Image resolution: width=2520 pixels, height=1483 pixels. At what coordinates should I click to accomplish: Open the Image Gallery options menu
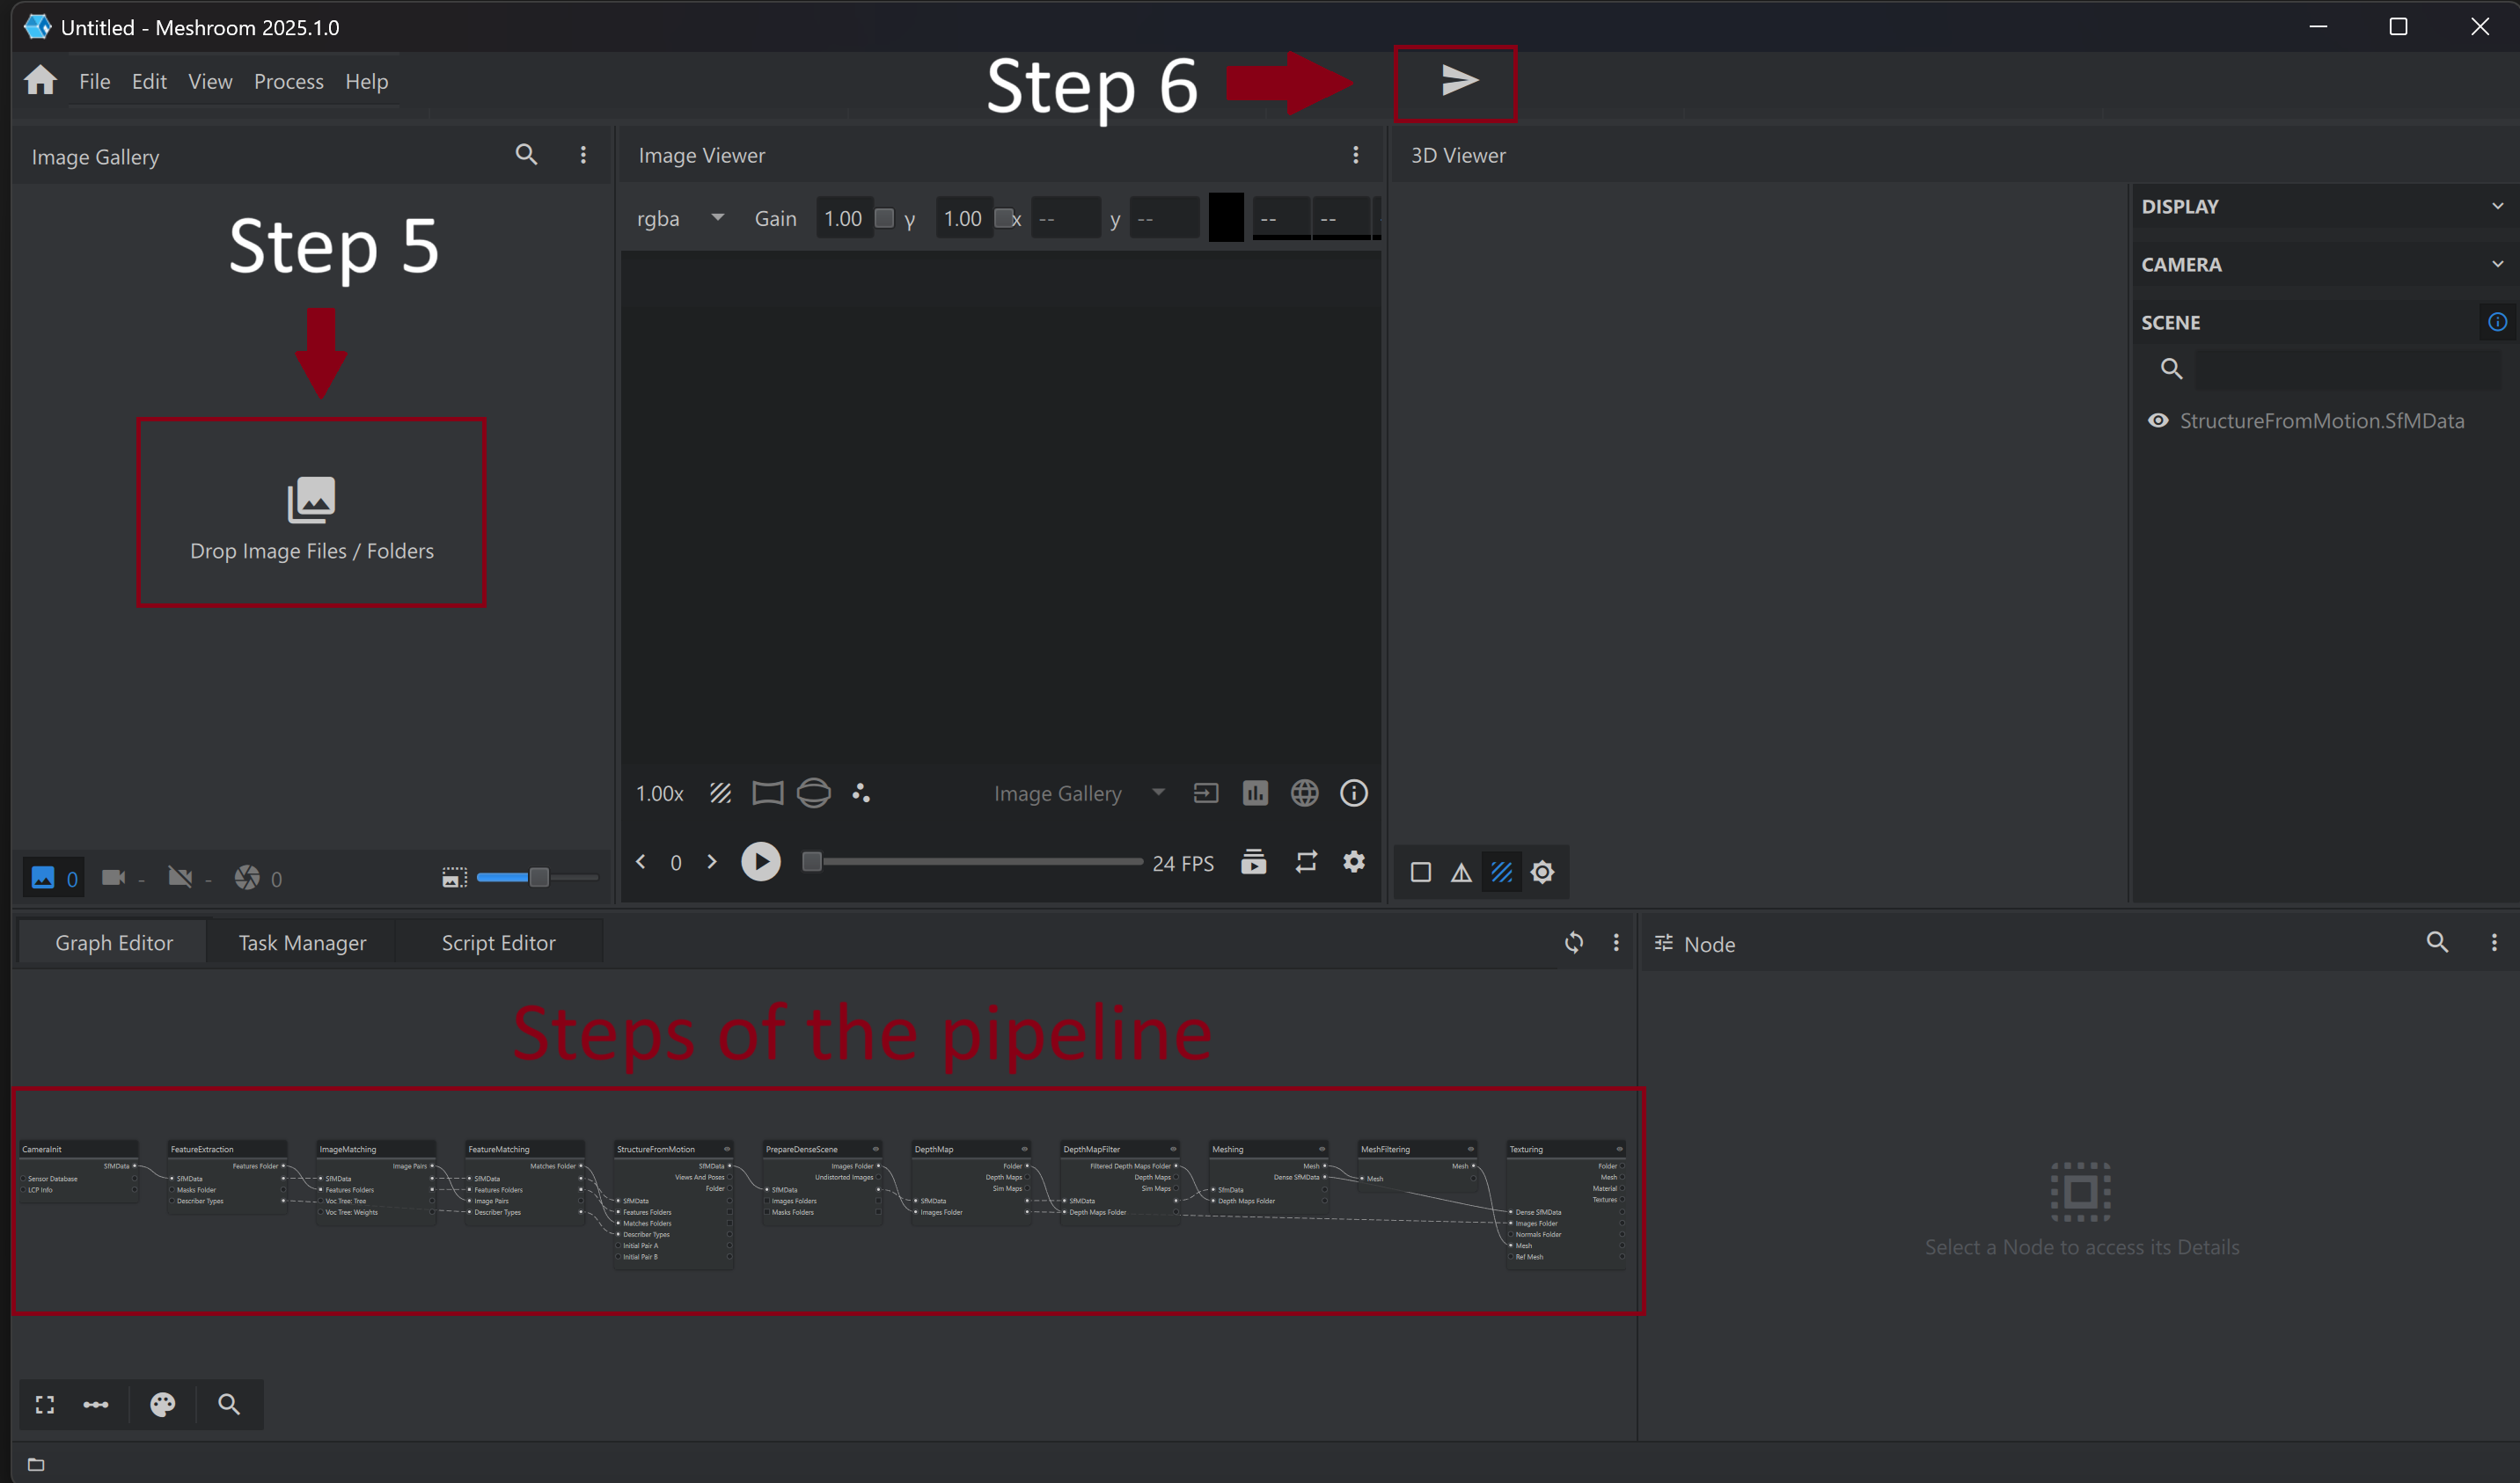583,154
